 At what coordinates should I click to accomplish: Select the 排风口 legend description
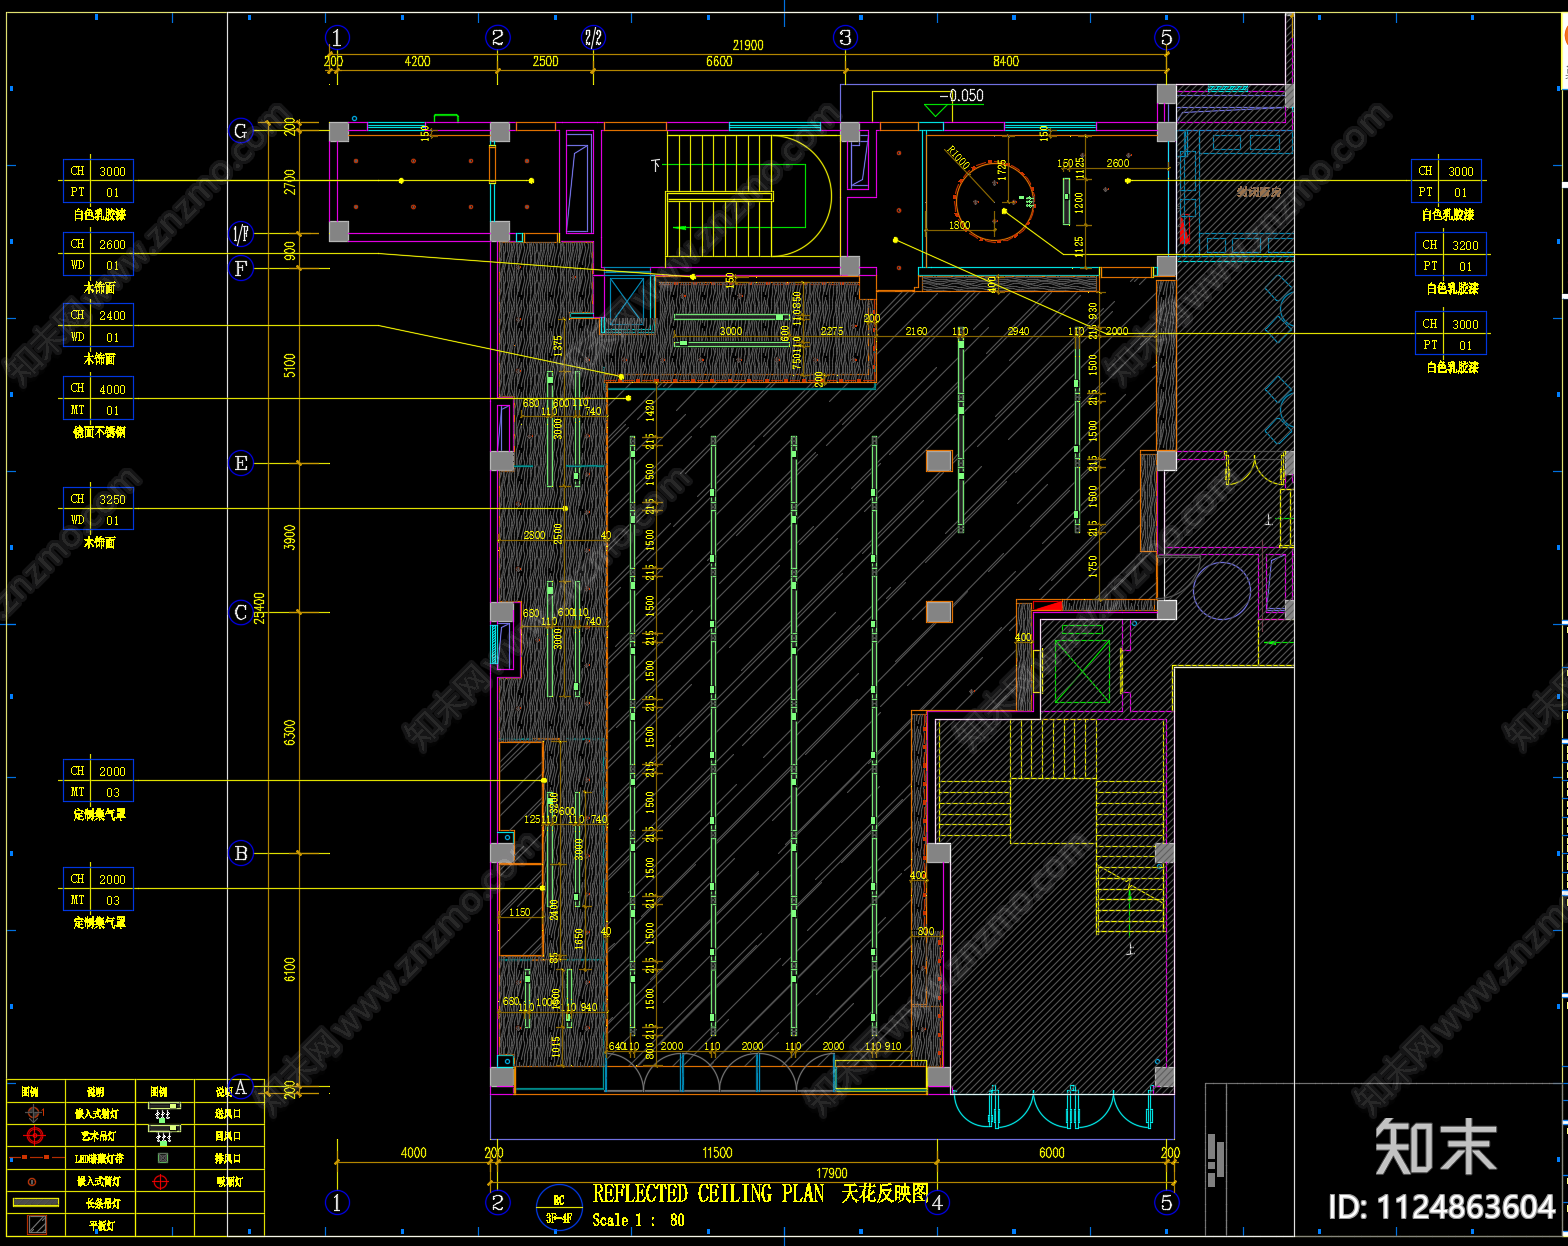tap(228, 1159)
